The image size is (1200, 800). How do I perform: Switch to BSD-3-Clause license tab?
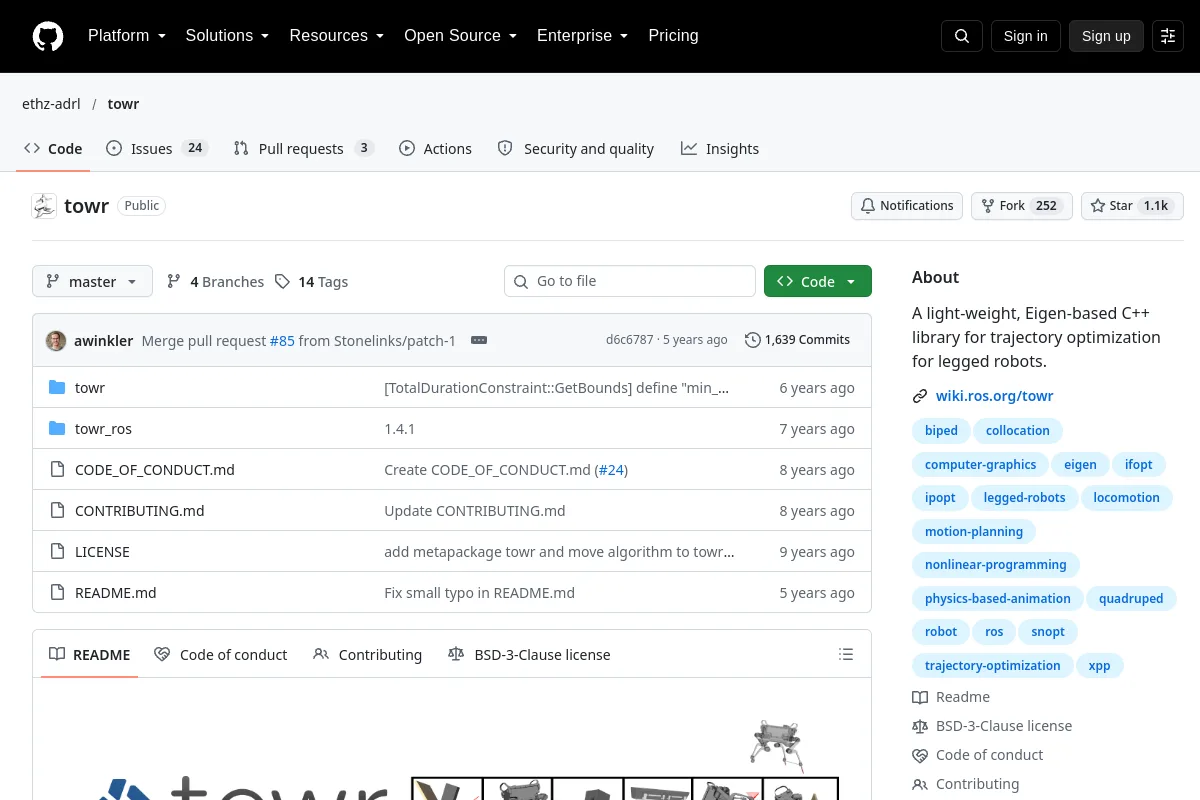click(x=529, y=655)
